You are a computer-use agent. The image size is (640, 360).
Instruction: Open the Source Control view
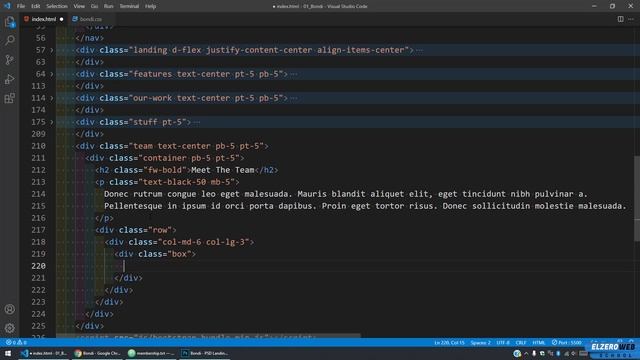point(9,60)
